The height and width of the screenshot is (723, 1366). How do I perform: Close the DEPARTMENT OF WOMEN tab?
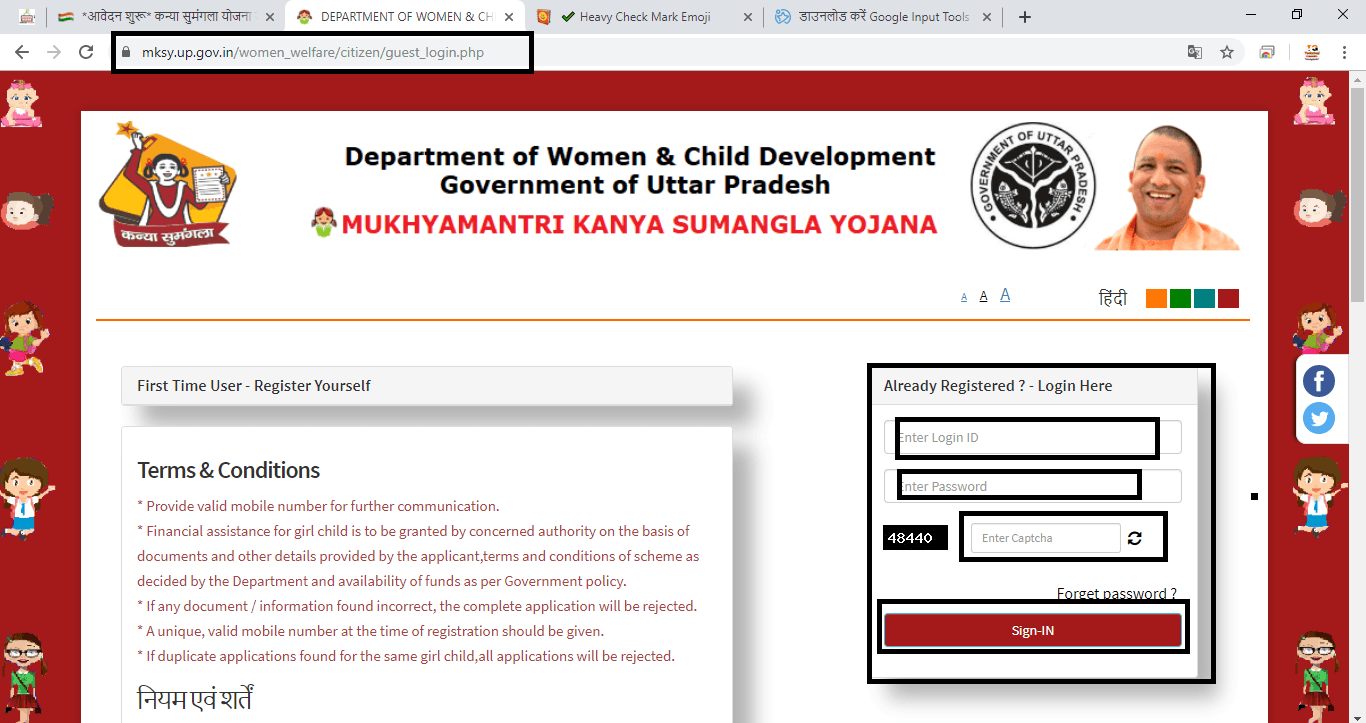point(509,17)
